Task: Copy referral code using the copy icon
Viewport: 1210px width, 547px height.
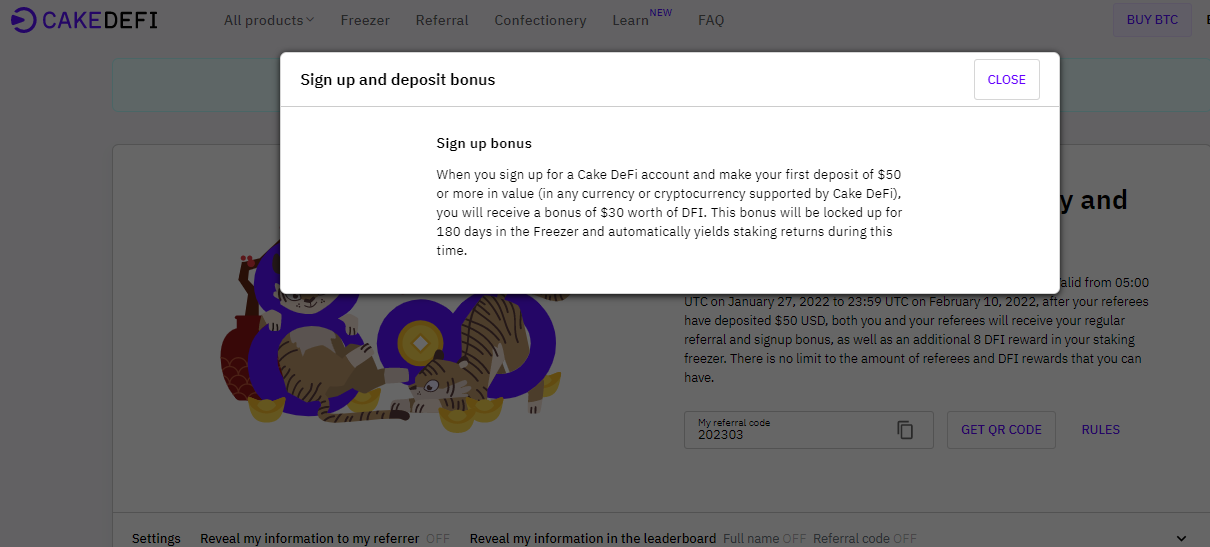Action: click(x=905, y=430)
